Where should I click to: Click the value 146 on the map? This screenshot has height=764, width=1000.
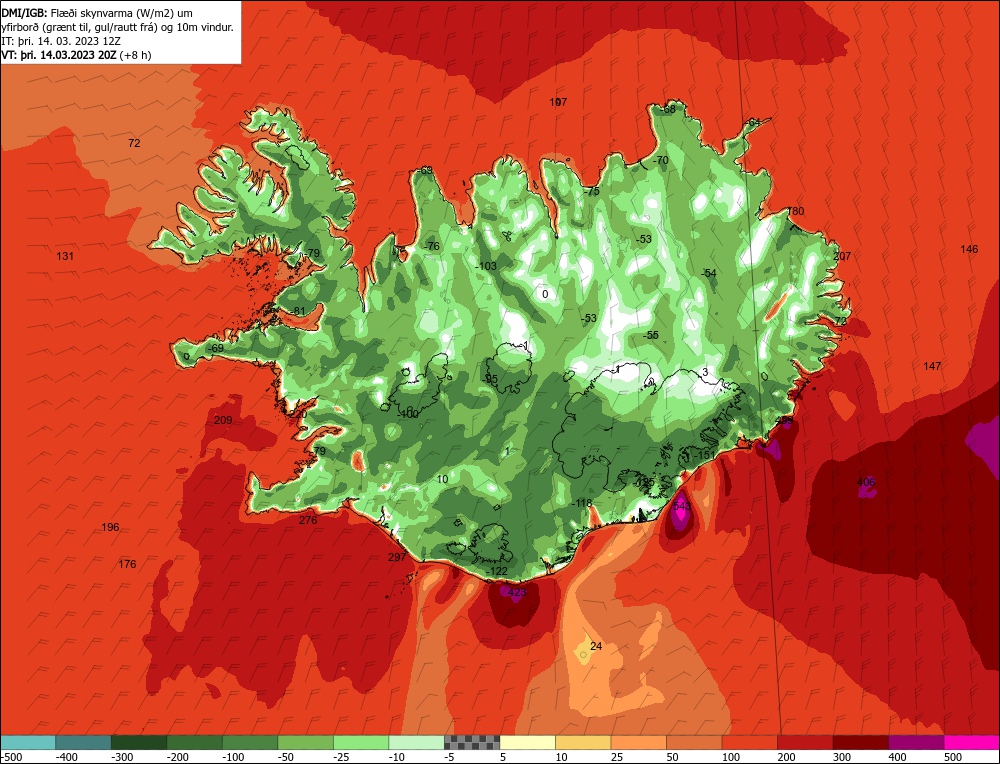click(x=969, y=249)
